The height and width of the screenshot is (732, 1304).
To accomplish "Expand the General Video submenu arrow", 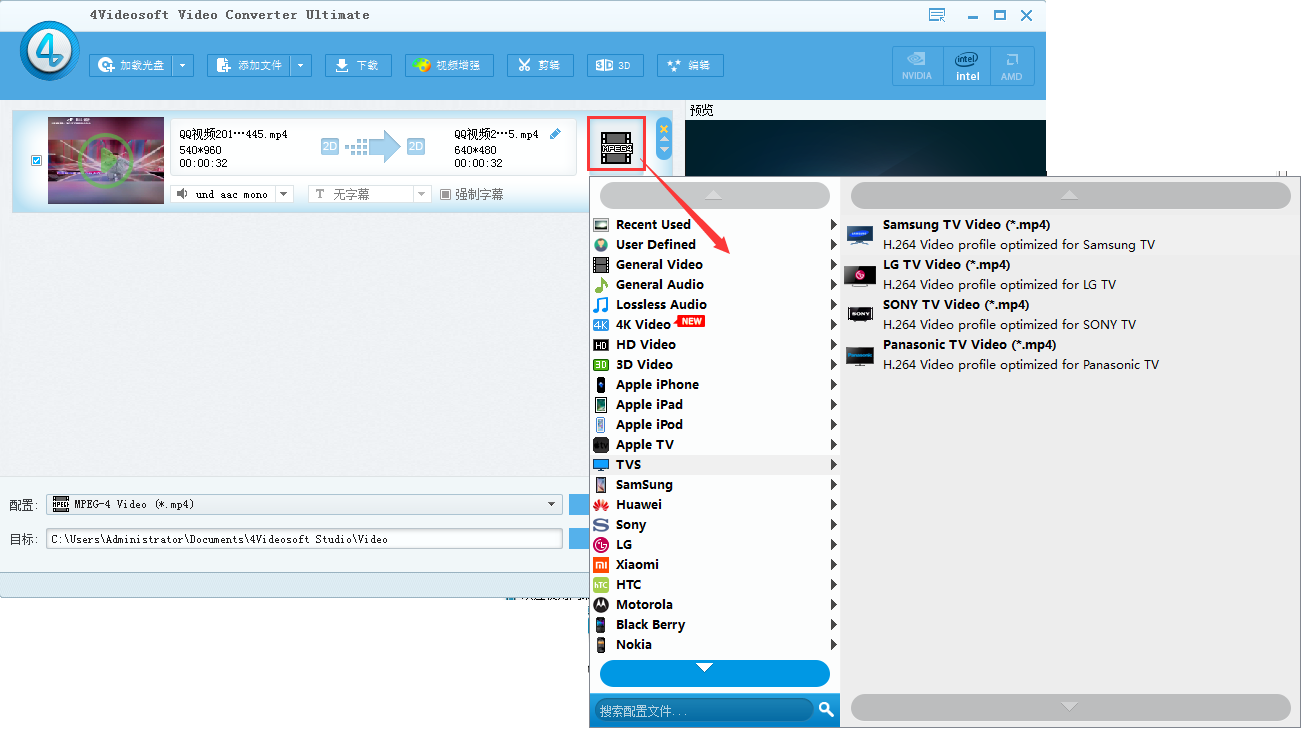I will [x=833, y=265].
